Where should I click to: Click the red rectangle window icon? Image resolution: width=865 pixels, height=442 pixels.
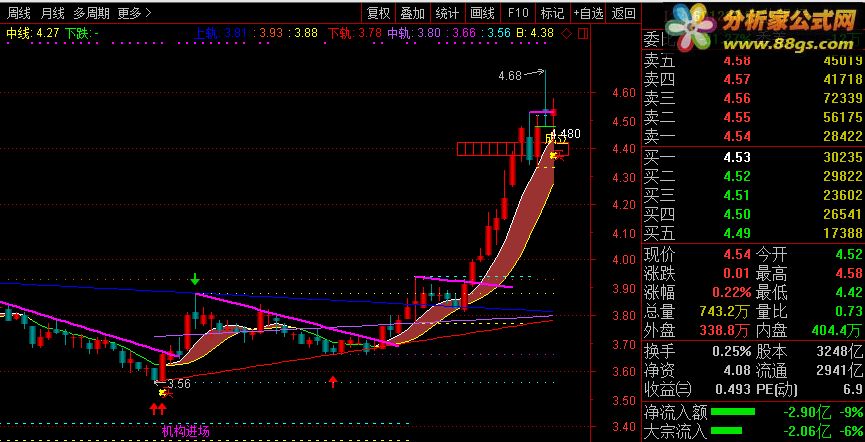(583, 34)
